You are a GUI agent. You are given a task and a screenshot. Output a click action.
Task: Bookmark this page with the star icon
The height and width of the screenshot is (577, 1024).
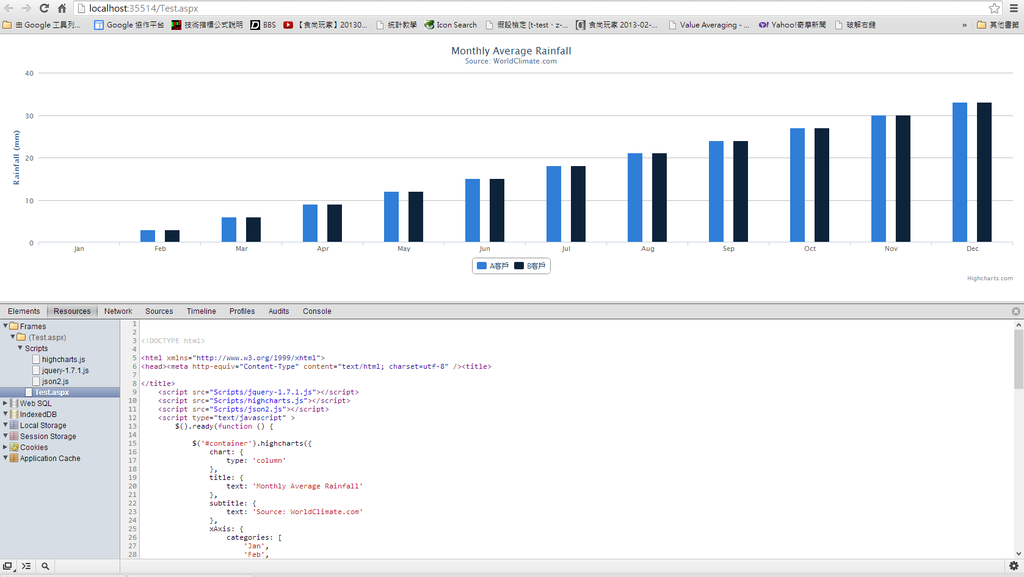click(995, 8)
